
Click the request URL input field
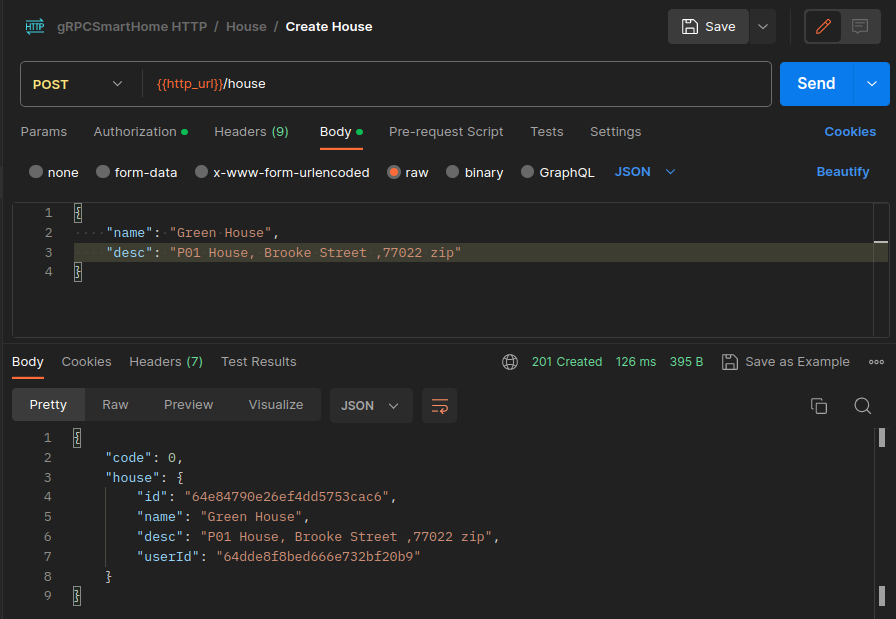click(x=457, y=84)
